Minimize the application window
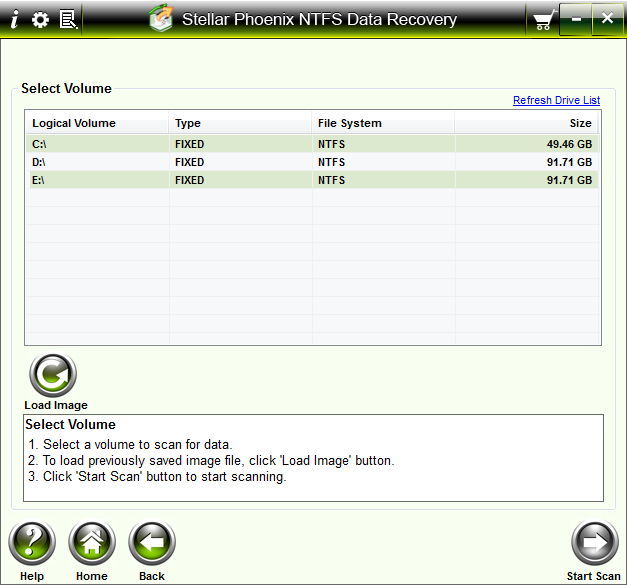 (576, 19)
